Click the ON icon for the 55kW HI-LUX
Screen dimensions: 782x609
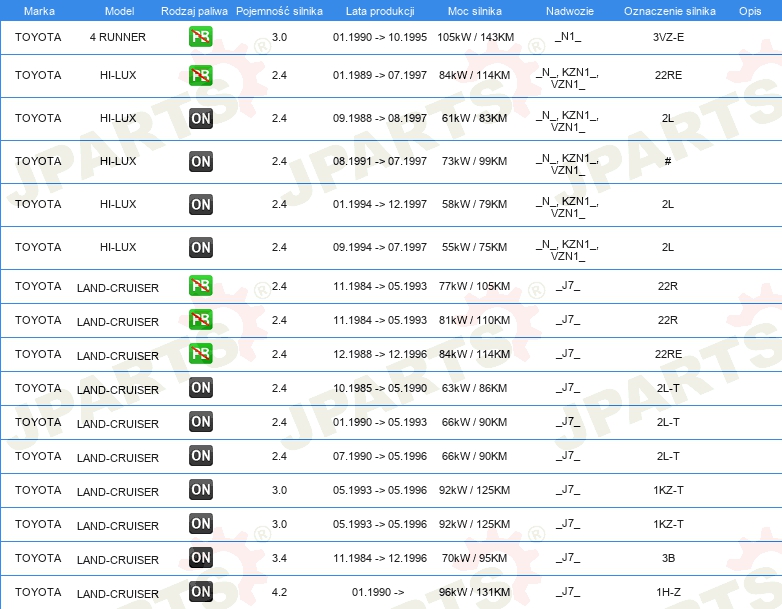(x=200, y=247)
